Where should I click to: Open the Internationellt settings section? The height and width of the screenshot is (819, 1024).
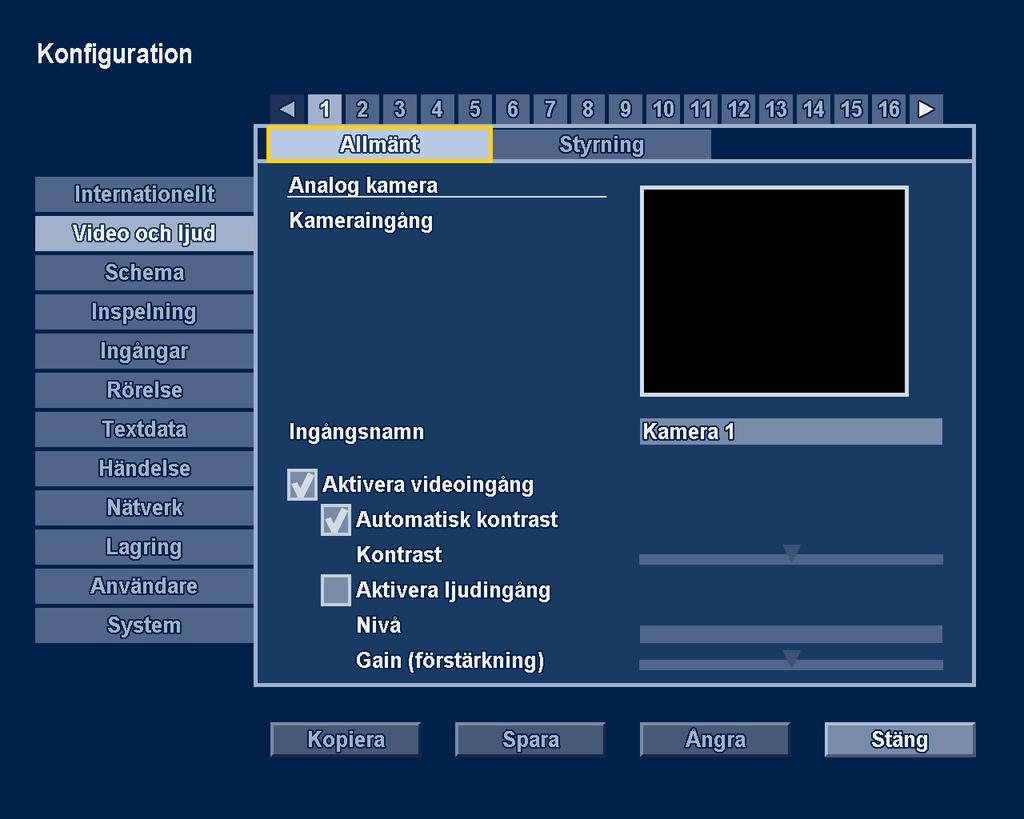pos(144,194)
